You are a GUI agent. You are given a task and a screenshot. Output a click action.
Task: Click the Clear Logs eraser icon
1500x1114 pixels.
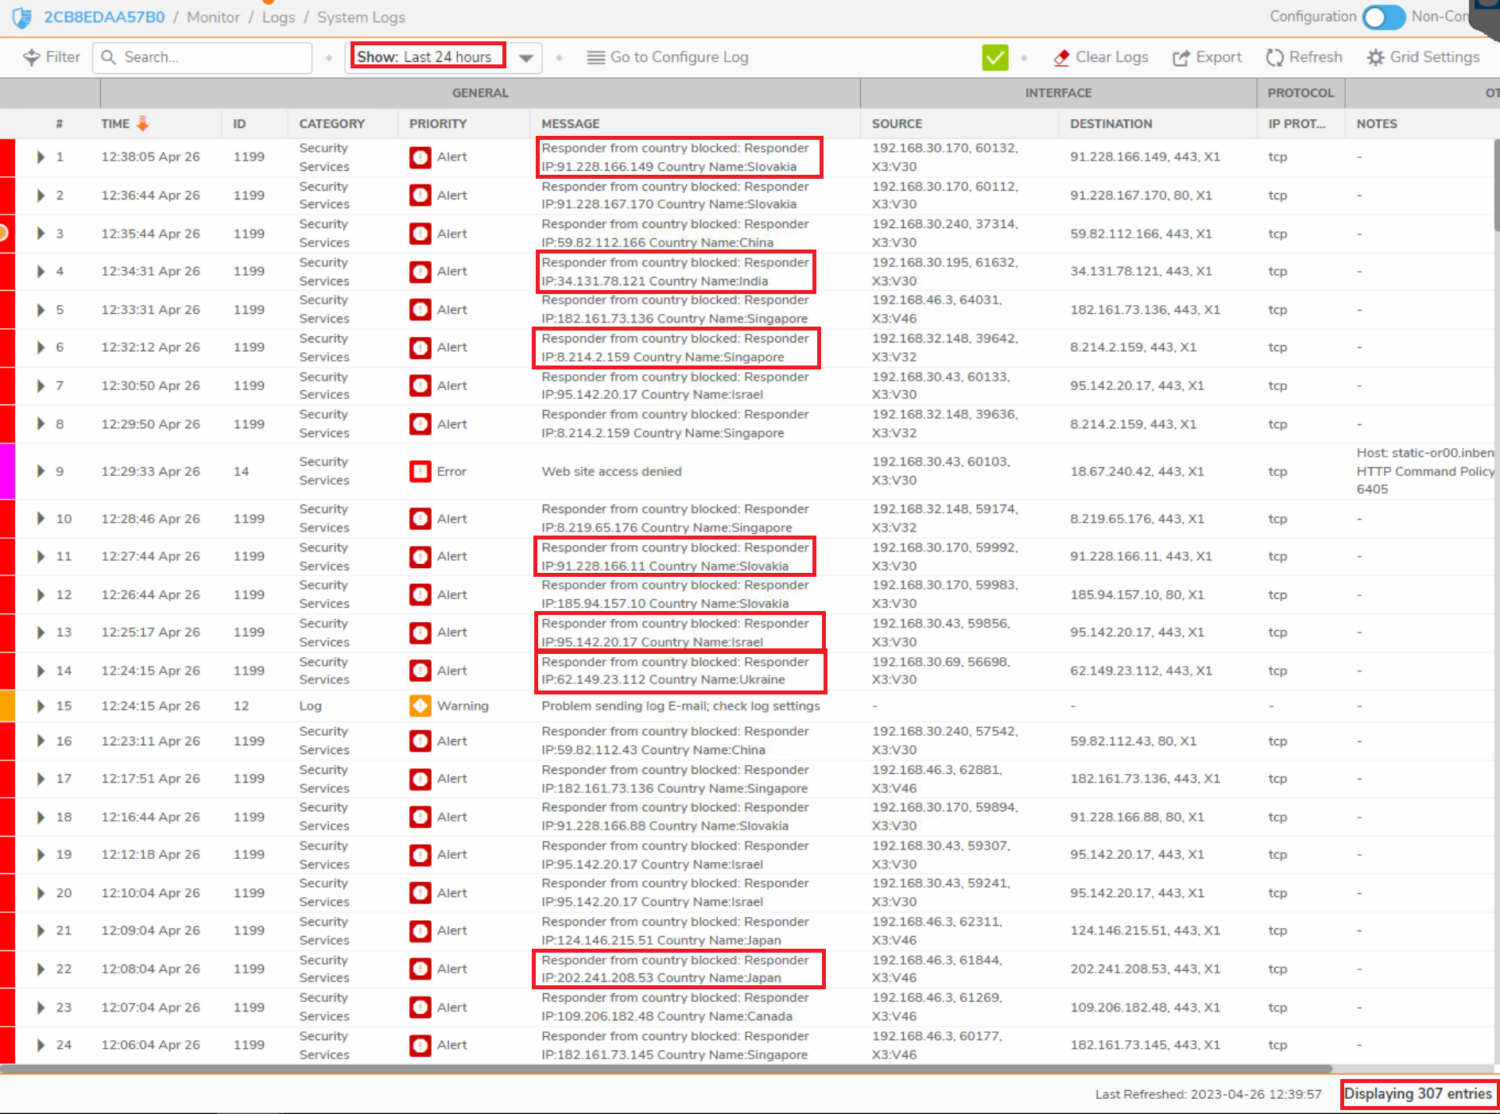1061,58
